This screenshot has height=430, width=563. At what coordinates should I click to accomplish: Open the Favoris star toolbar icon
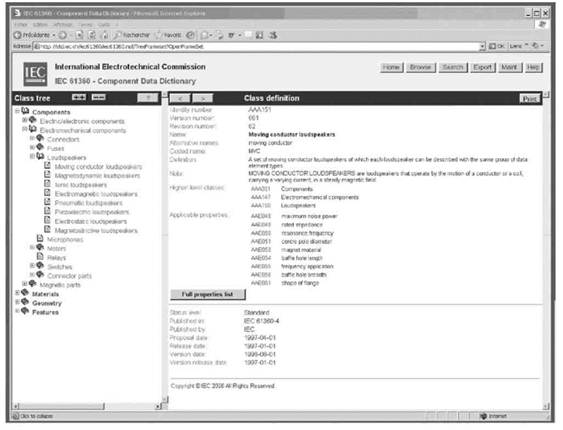[x=158, y=35]
